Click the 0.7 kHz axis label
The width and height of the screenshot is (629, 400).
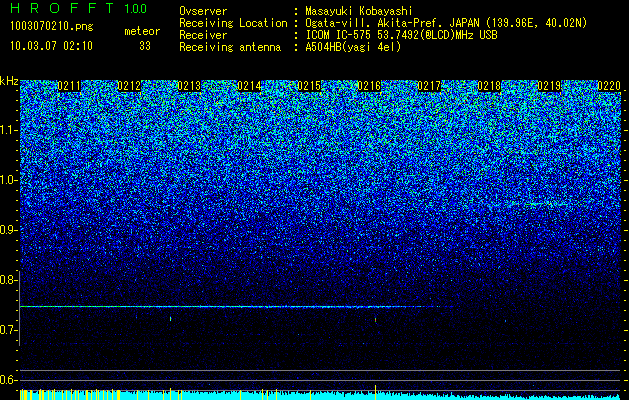[x=8, y=330]
